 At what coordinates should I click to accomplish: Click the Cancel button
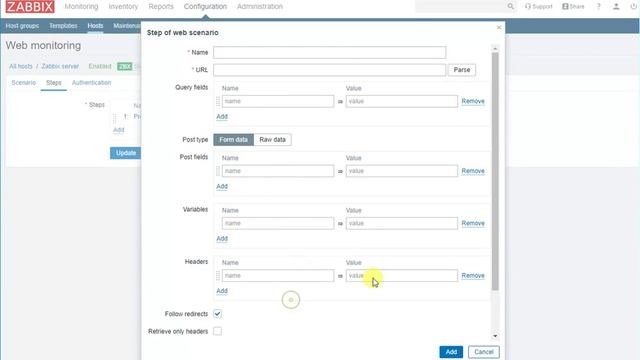(x=484, y=352)
